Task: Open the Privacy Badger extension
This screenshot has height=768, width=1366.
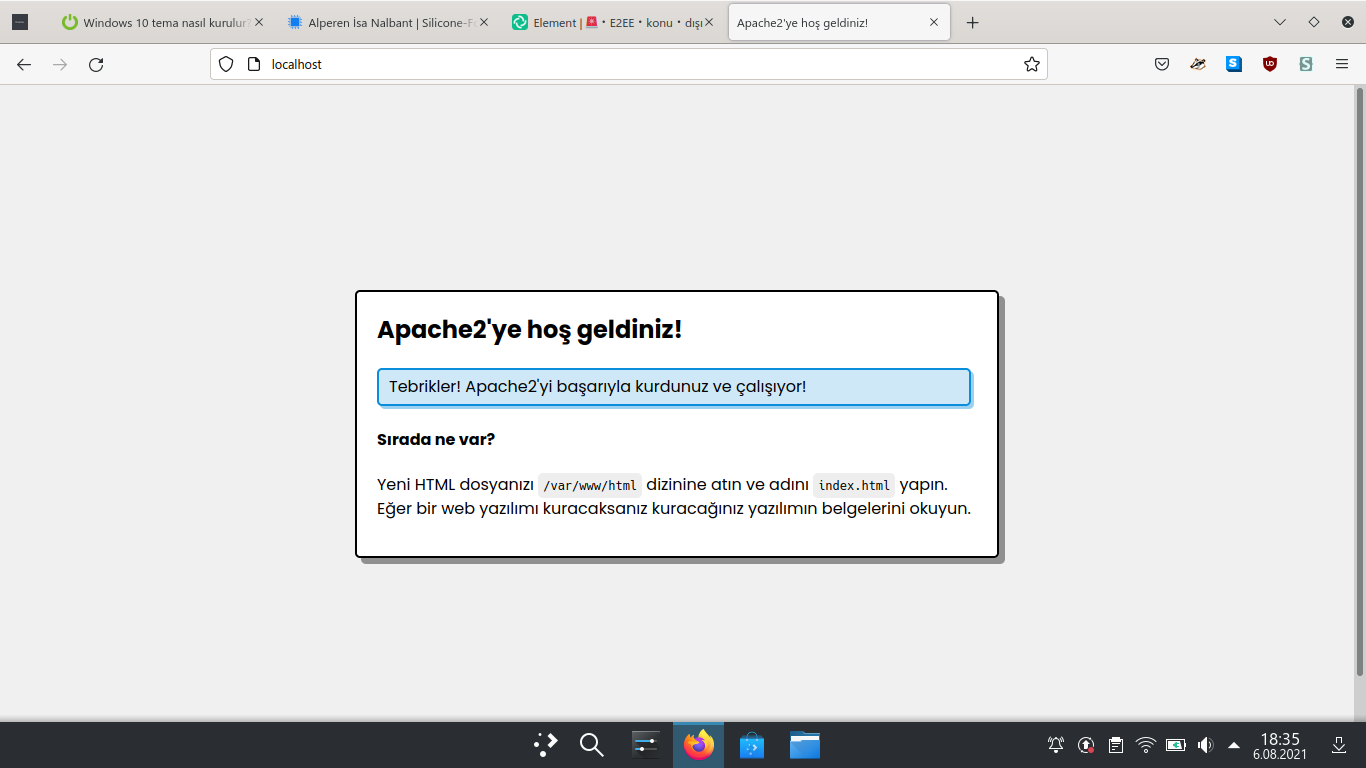Action: tap(1198, 64)
